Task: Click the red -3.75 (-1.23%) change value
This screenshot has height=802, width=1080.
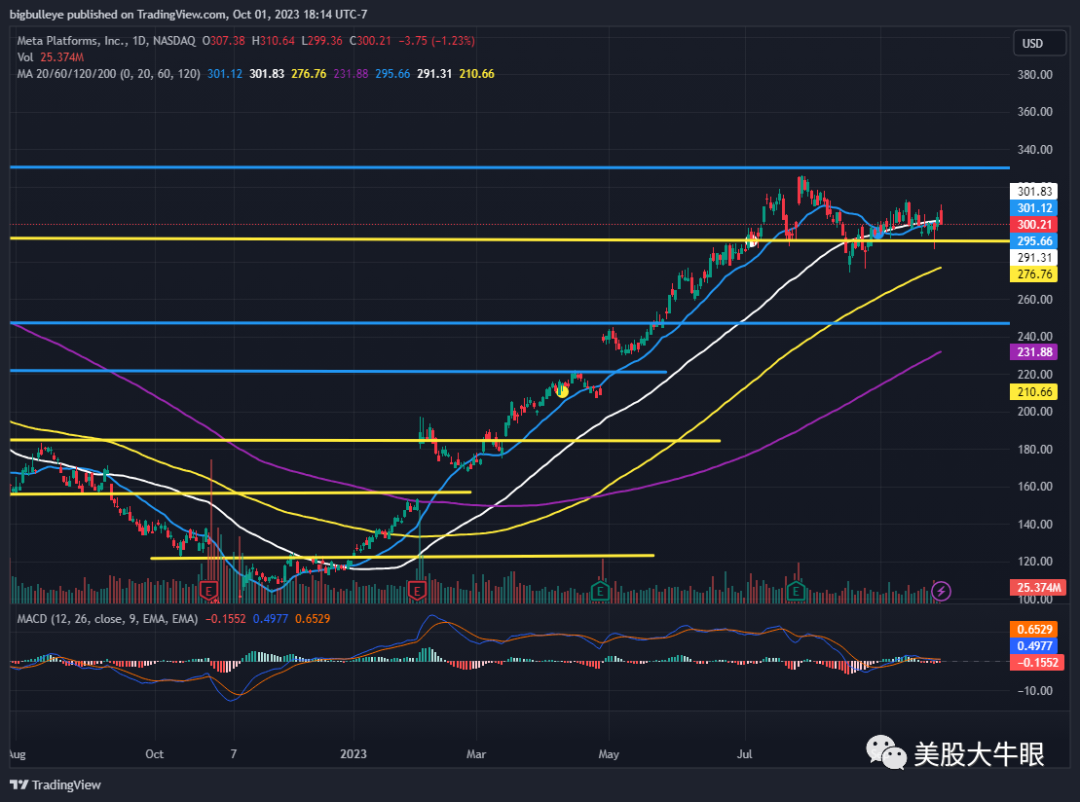Action: click(x=437, y=41)
